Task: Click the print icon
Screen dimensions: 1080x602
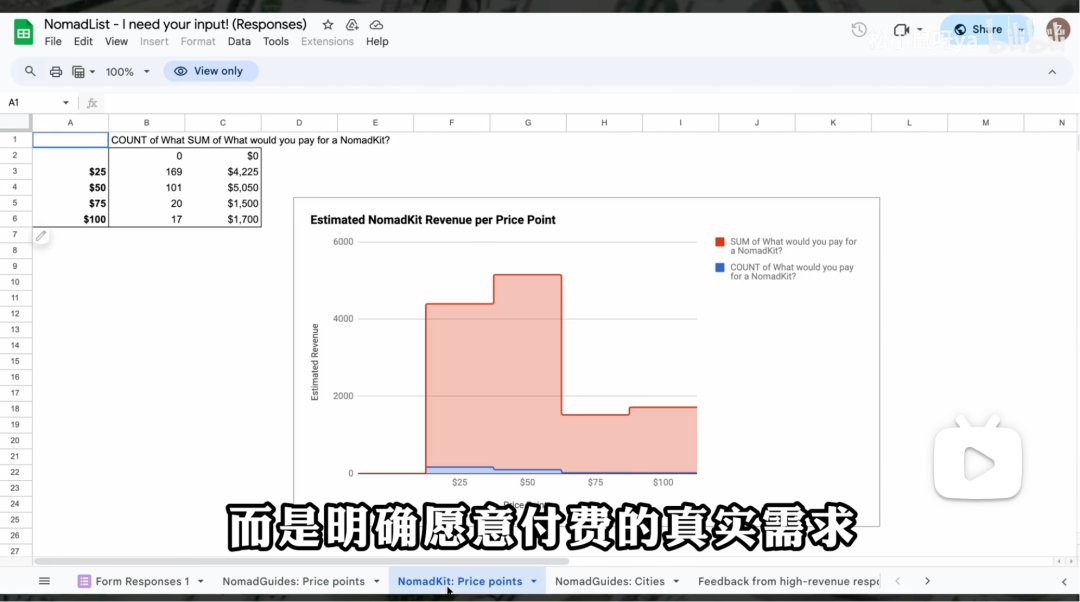Action: 56,71
